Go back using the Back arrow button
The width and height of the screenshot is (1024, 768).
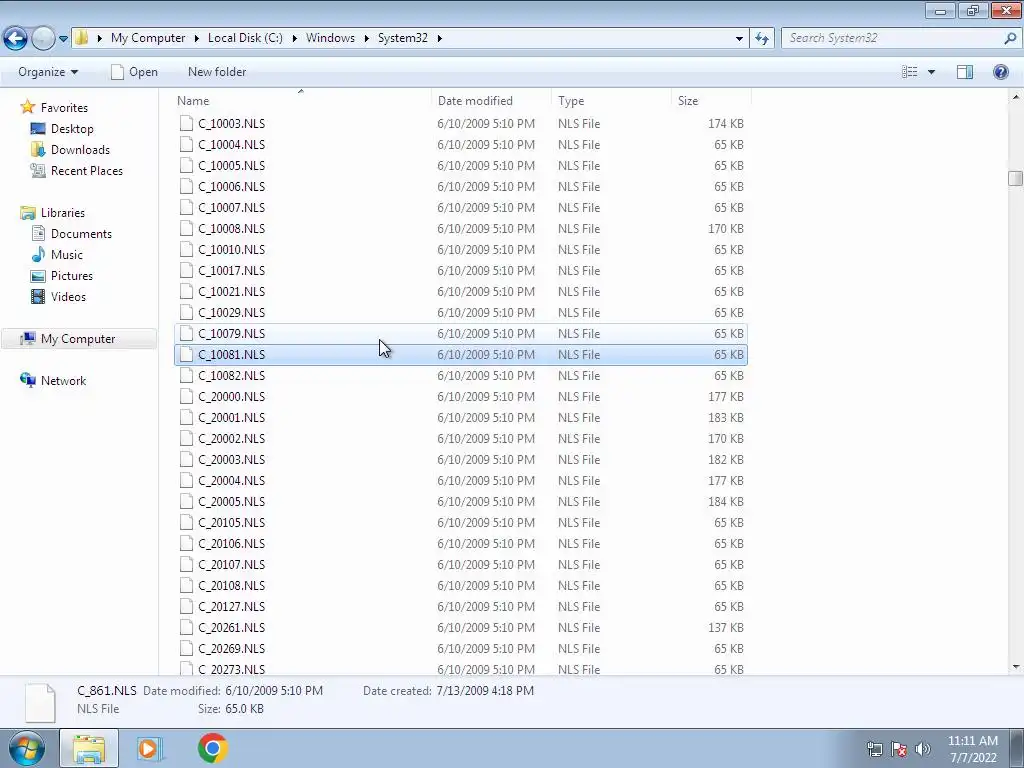point(16,38)
